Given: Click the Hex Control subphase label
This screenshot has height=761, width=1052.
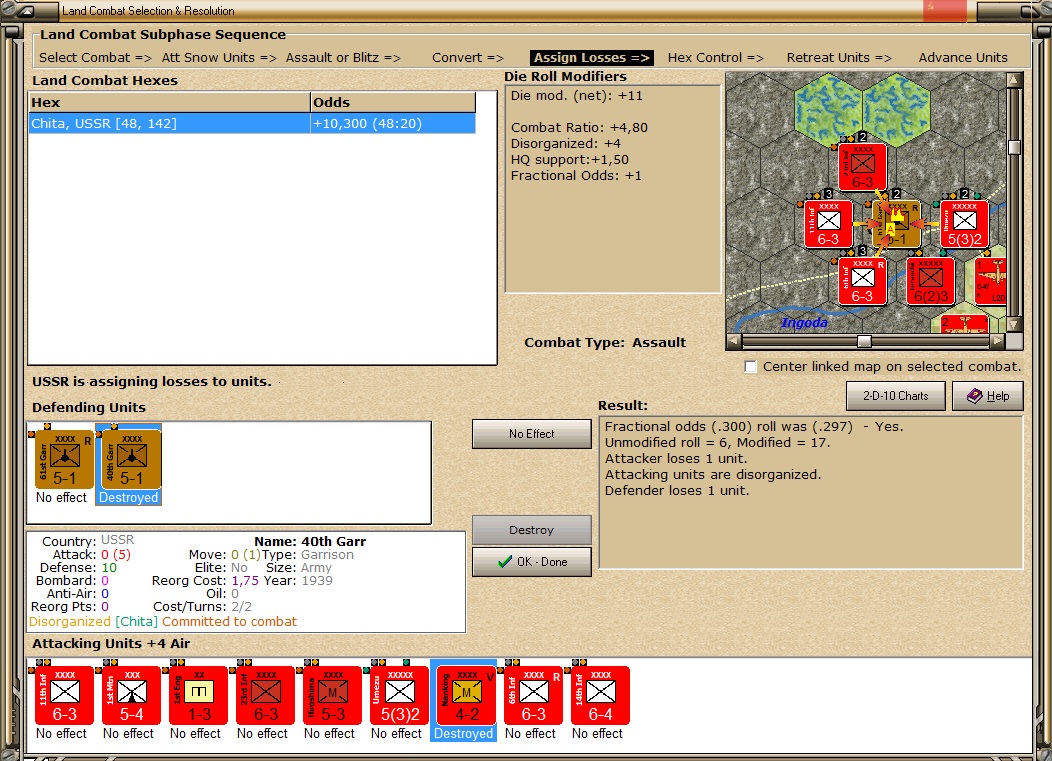Looking at the screenshot, I should 715,58.
